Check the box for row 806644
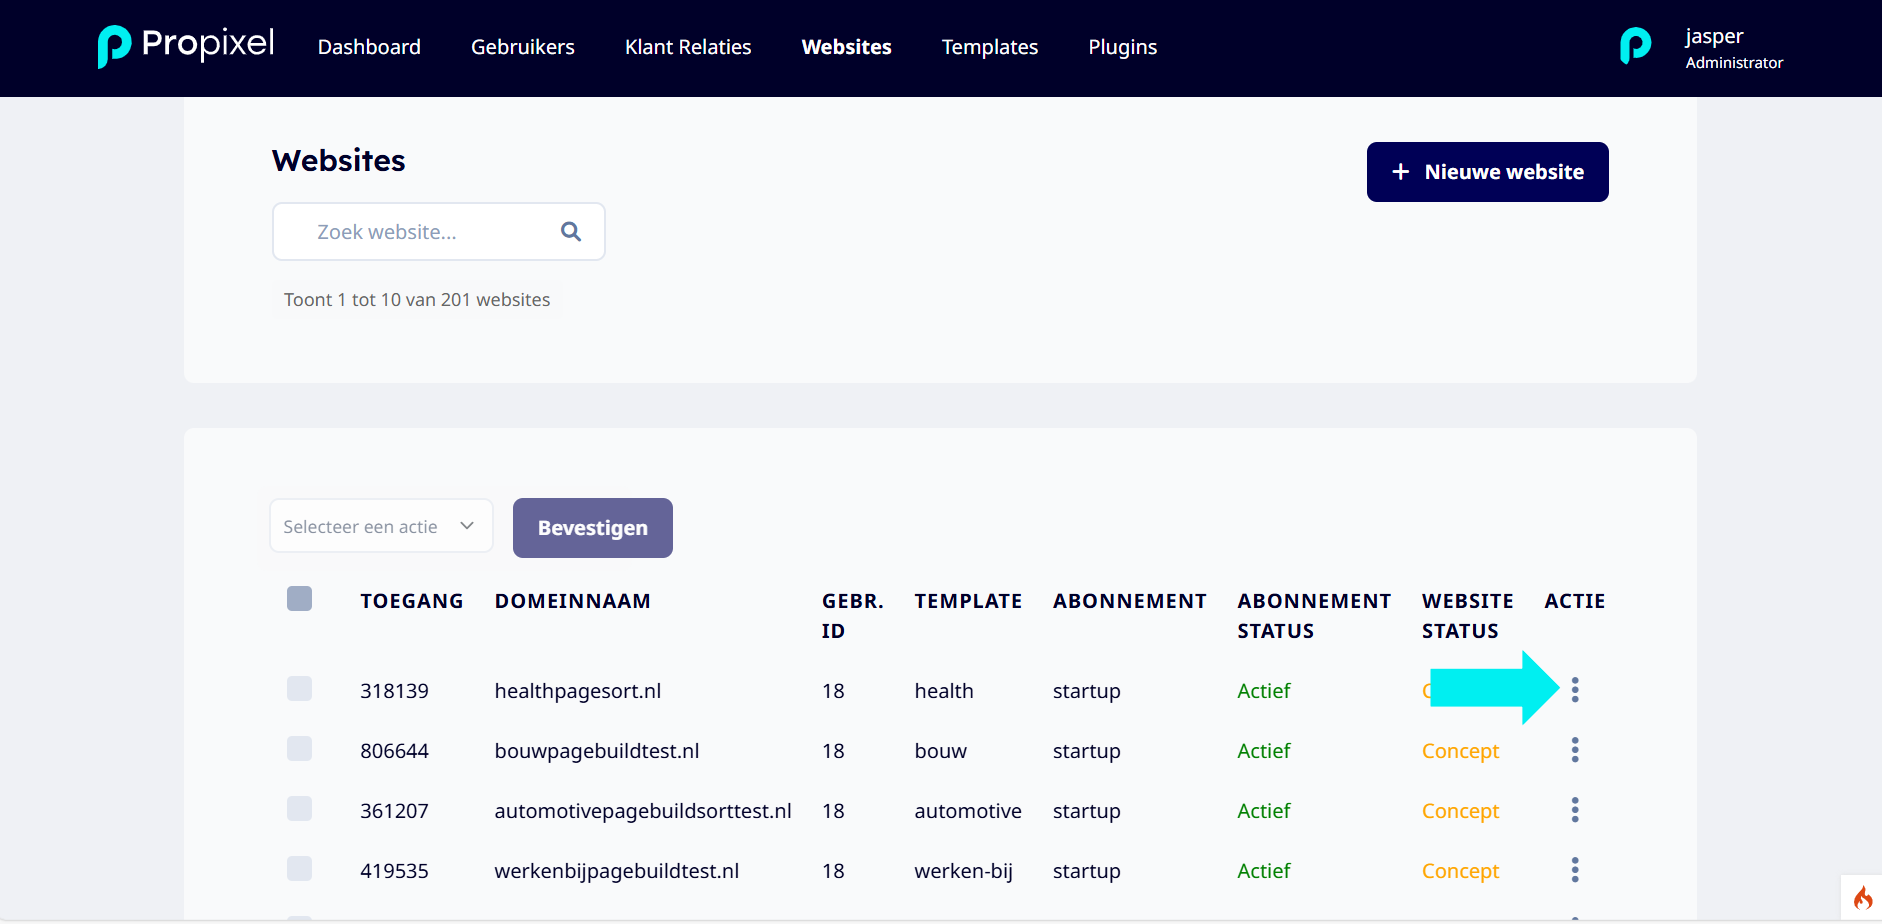1882x924 pixels. [299, 748]
